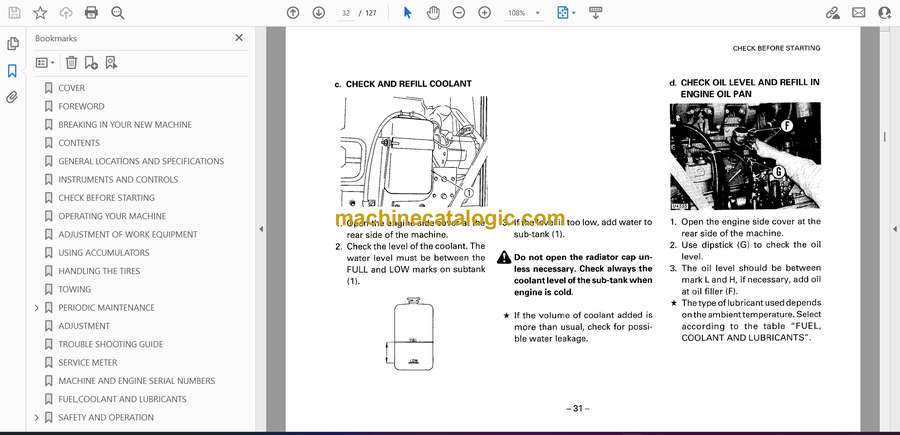
Task: Zoom in using the plus icon
Action: [x=484, y=13]
